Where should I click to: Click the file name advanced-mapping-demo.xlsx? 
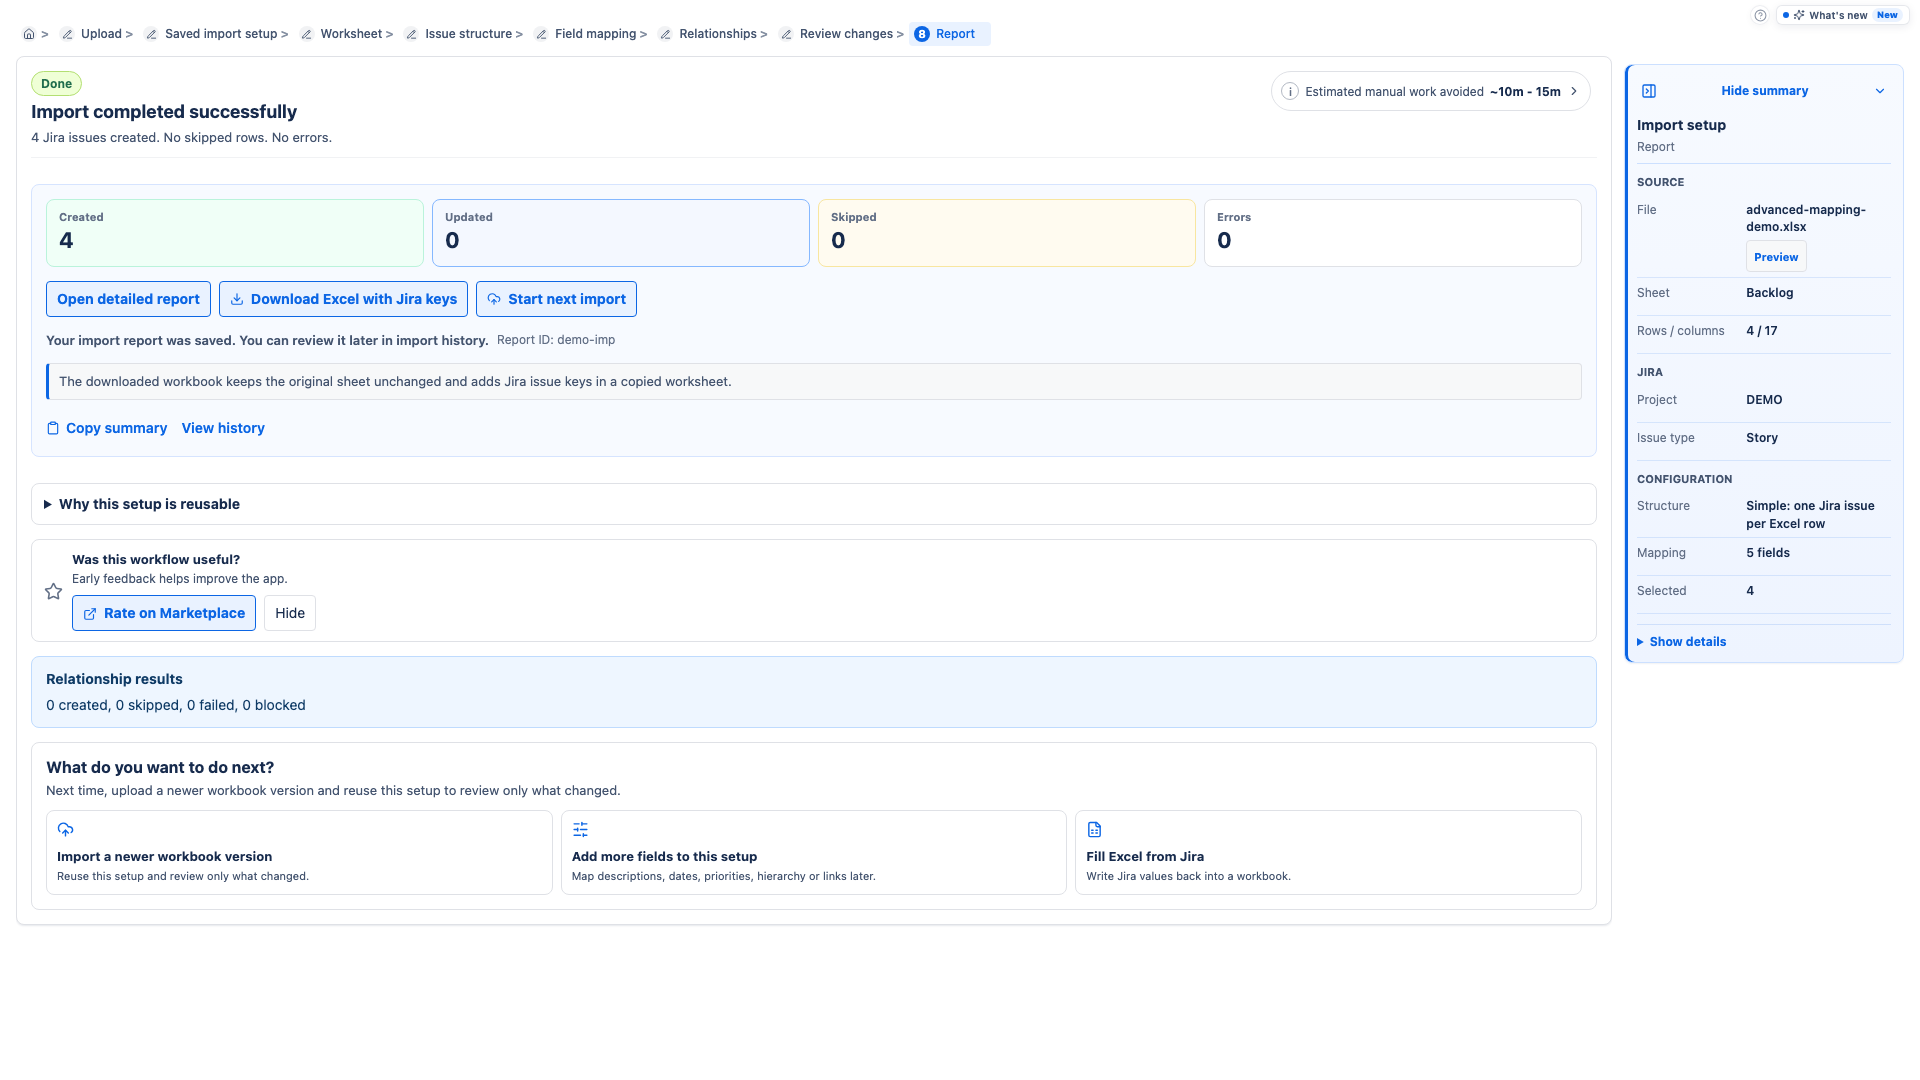pos(1806,218)
